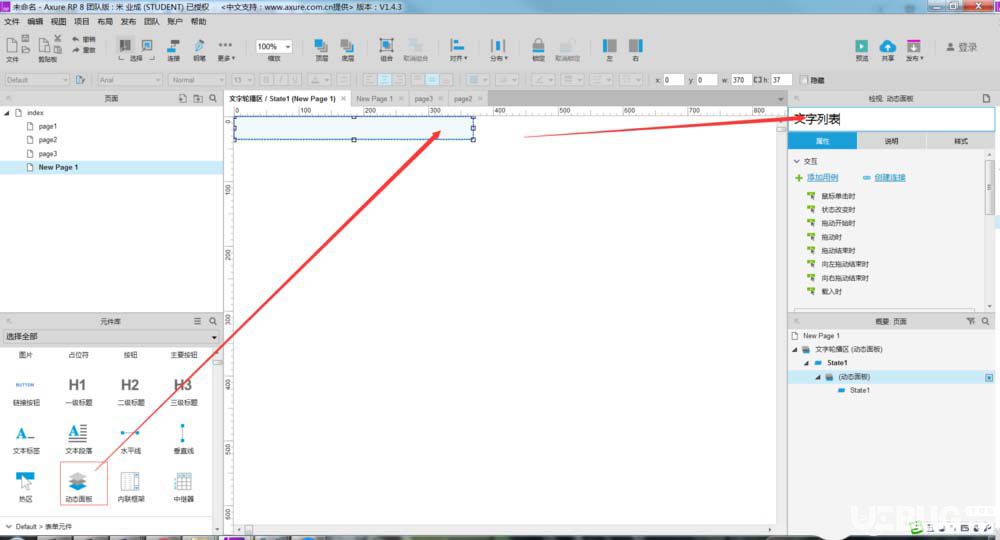Select the 文本标签 (Label) widget
This screenshot has height=540, width=1000.
click(x=26, y=439)
